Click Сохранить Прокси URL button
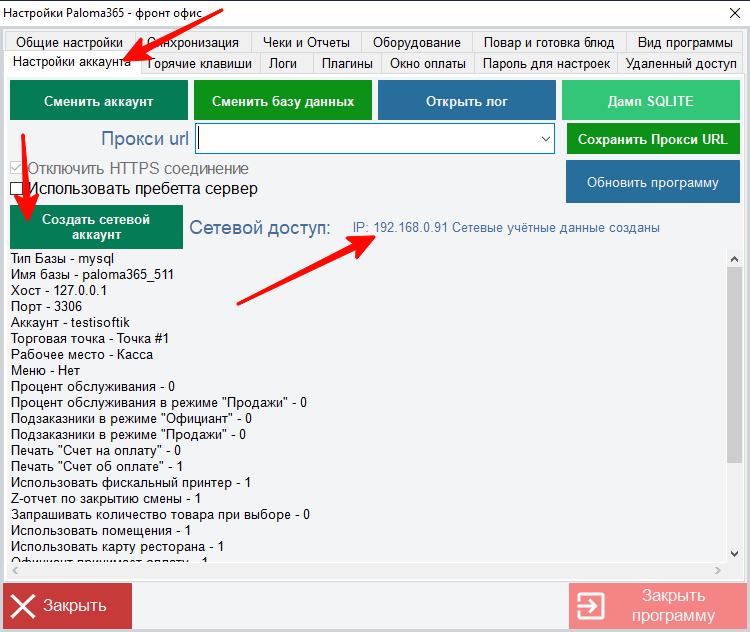Viewport: 750px width, 632px height. pos(653,139)
